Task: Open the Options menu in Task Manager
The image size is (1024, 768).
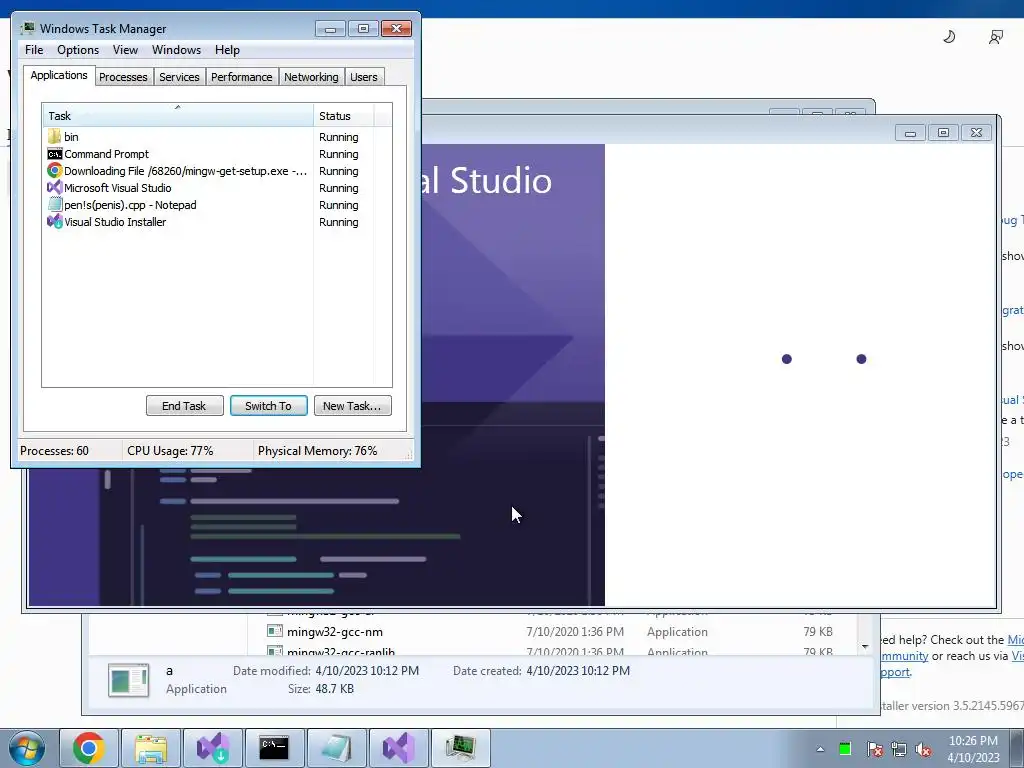Action: [78, 50]
